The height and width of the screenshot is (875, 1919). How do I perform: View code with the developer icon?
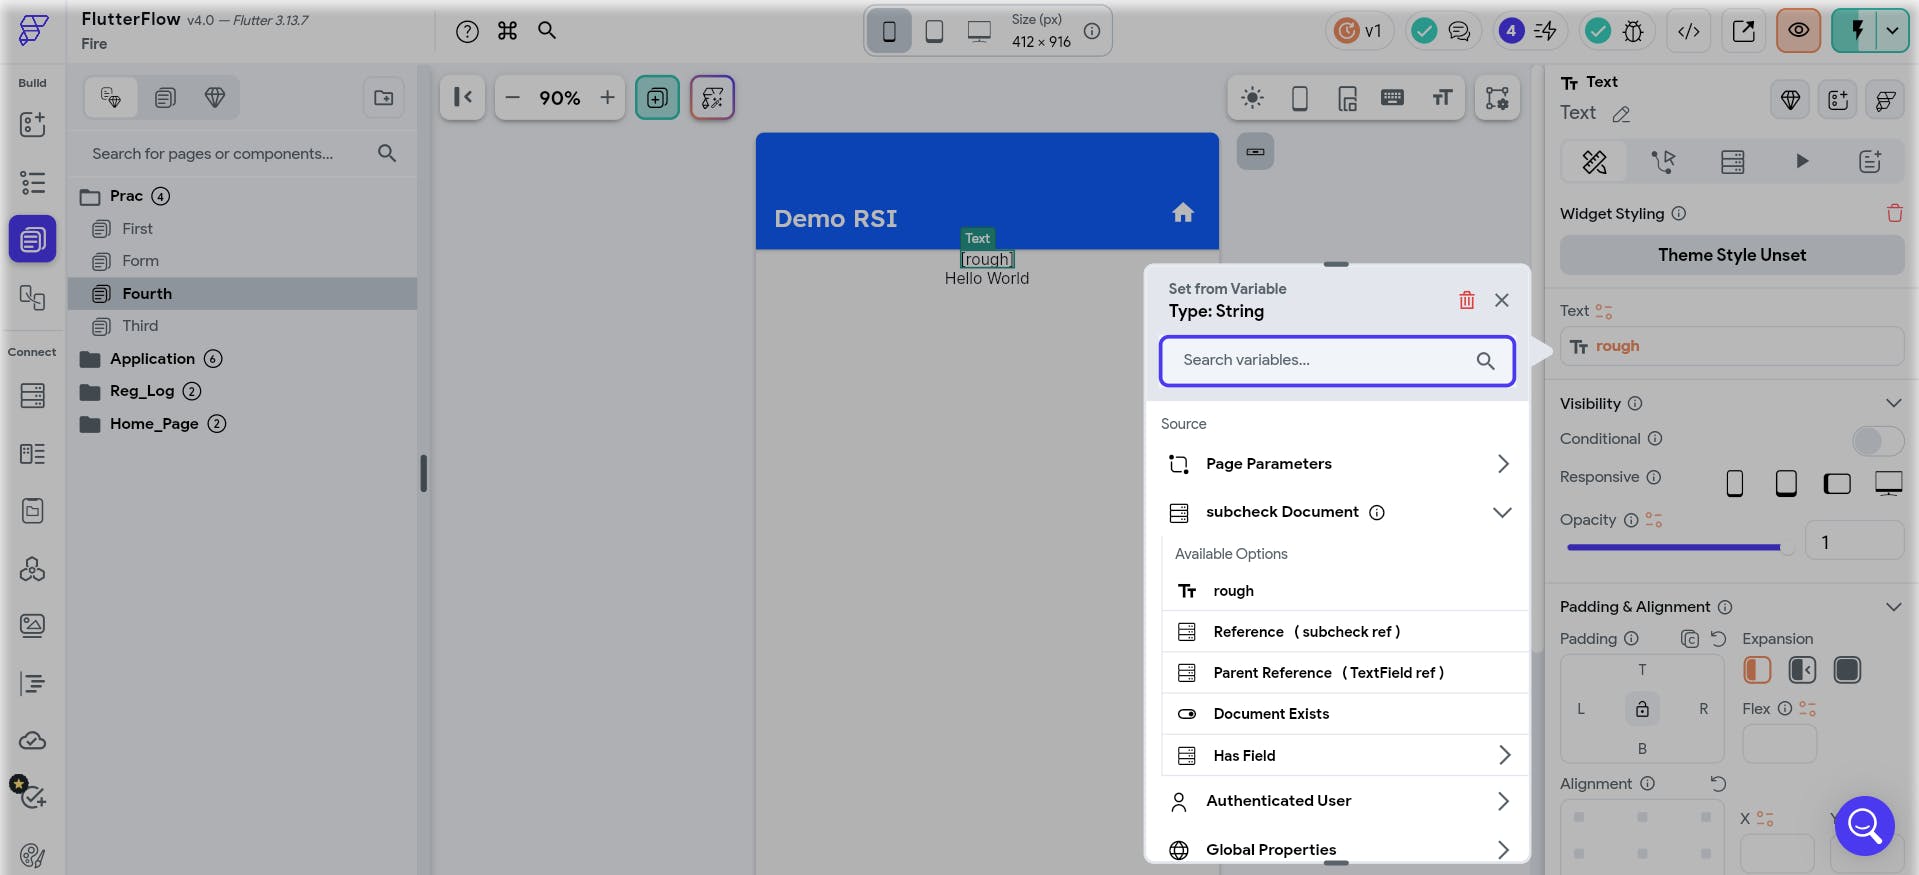click(1689, 31)
